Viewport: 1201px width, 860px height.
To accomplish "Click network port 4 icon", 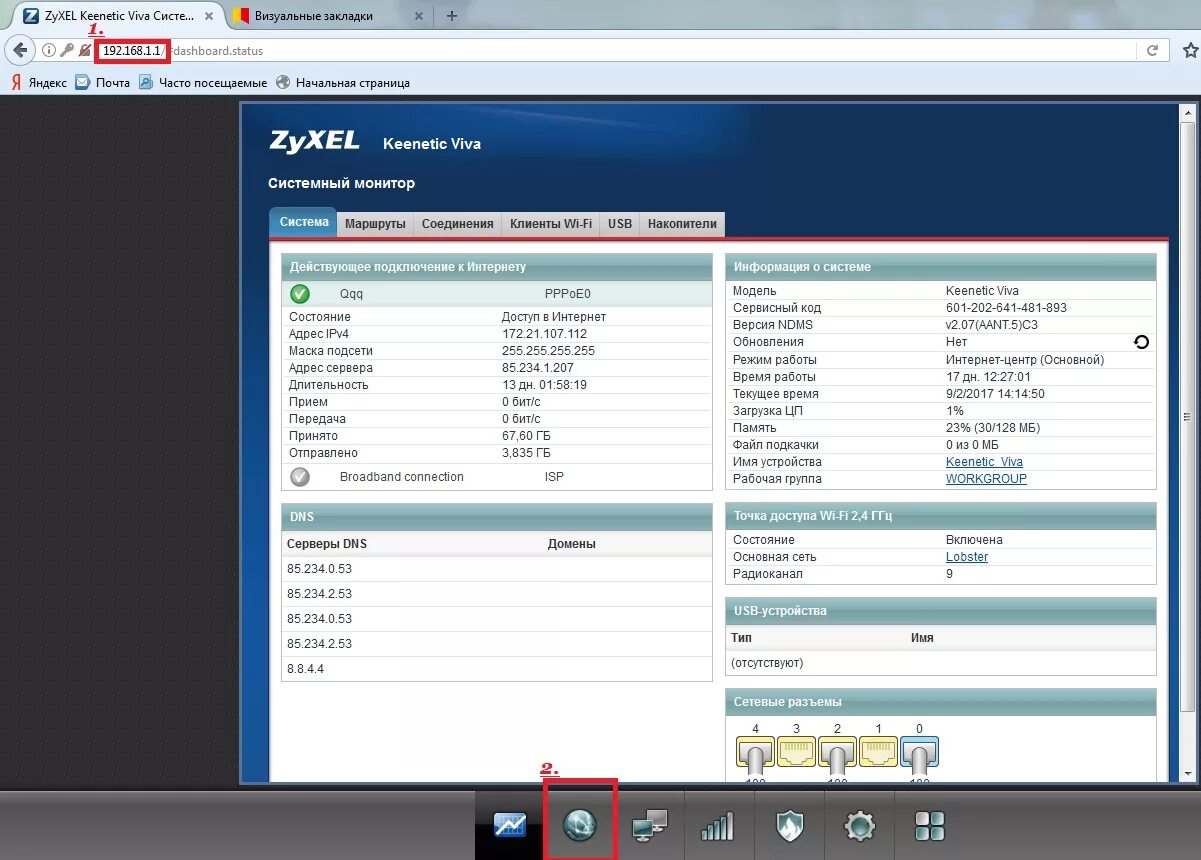I will pyautogui.click(x=756, y=753).
